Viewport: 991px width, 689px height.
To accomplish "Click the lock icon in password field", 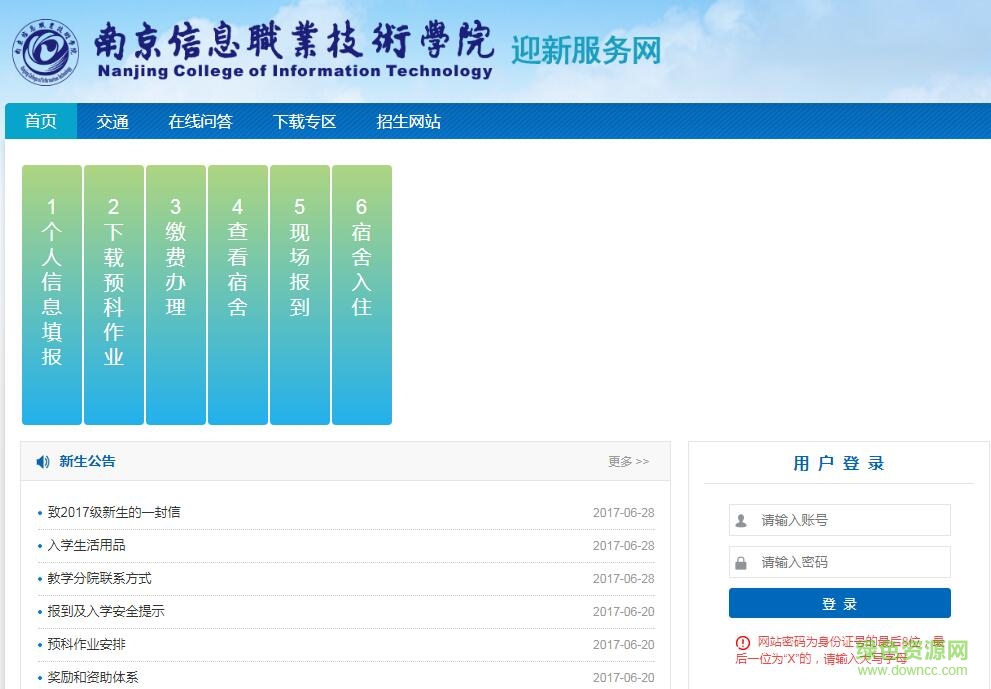I will point(741,563).
